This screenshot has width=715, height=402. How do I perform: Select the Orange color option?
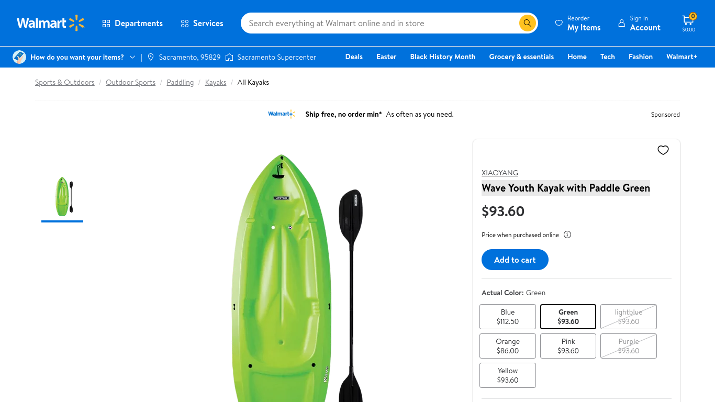[508, 346]
